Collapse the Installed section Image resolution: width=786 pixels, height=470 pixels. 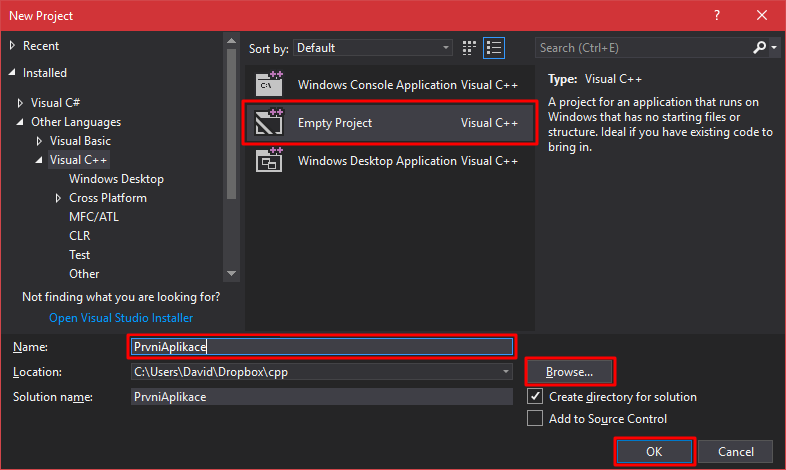[13, 73]
